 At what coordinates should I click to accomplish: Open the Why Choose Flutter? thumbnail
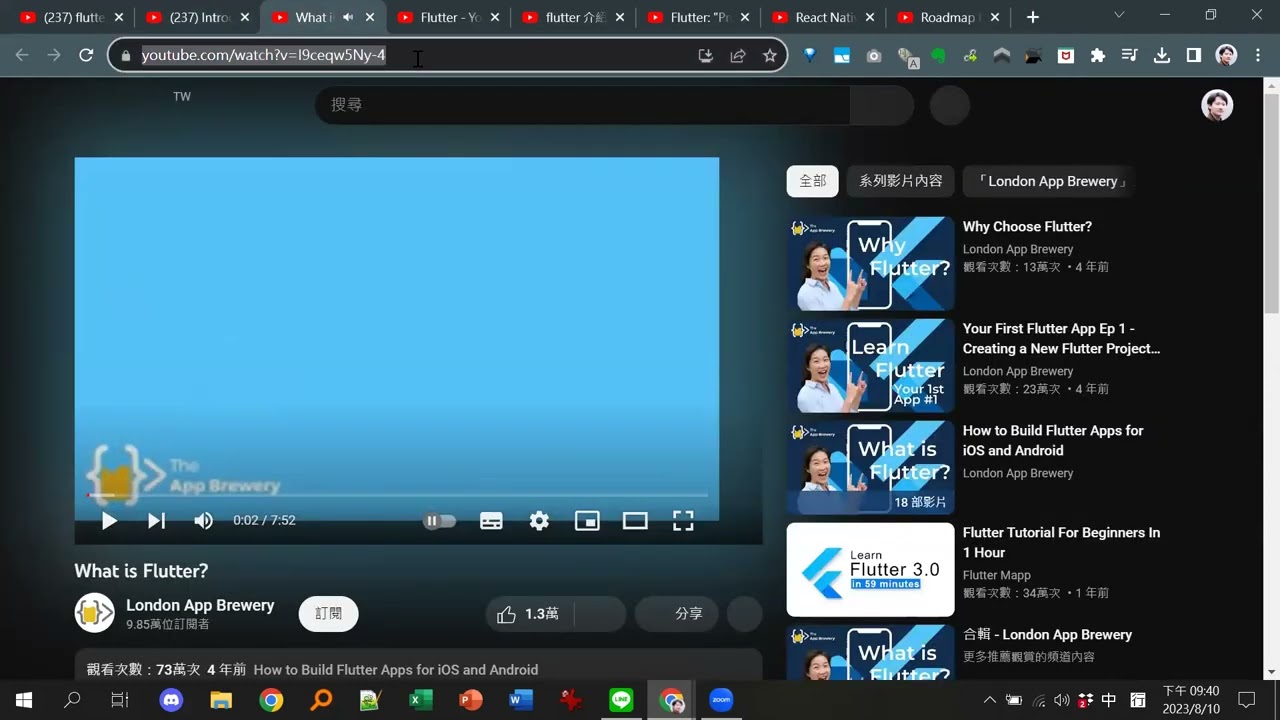(870, 264)
